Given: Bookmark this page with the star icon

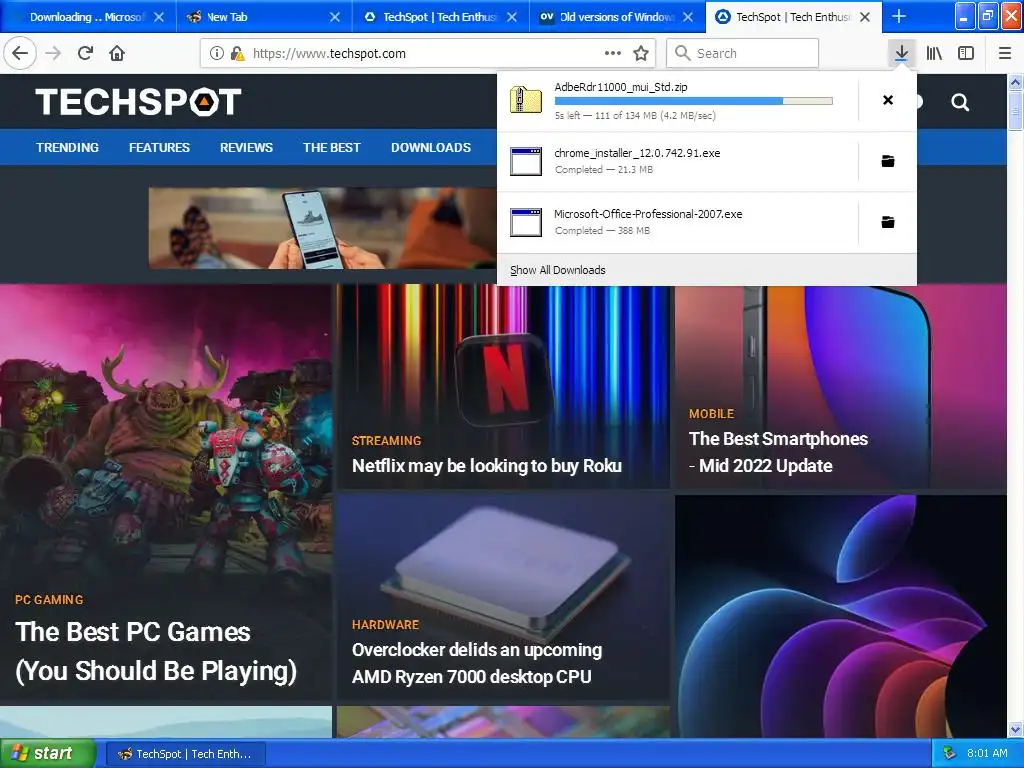Looking at the screenshot, I should point(641,54).
